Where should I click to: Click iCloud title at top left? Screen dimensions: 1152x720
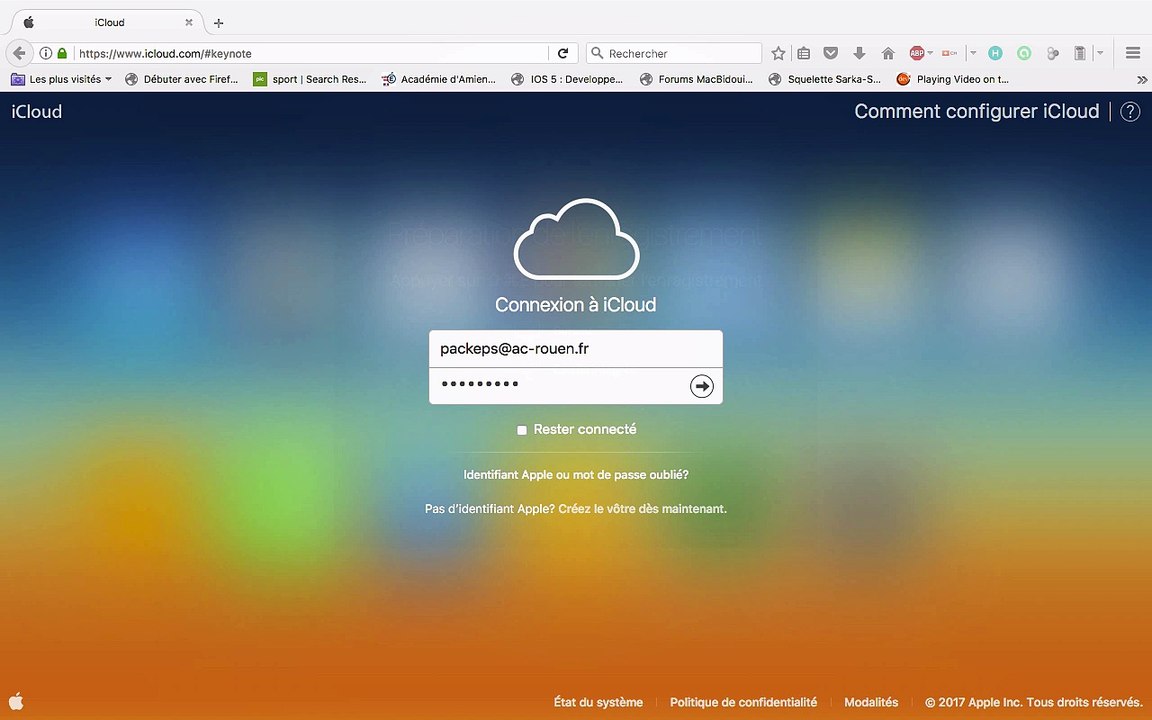(x=37, y=112)
